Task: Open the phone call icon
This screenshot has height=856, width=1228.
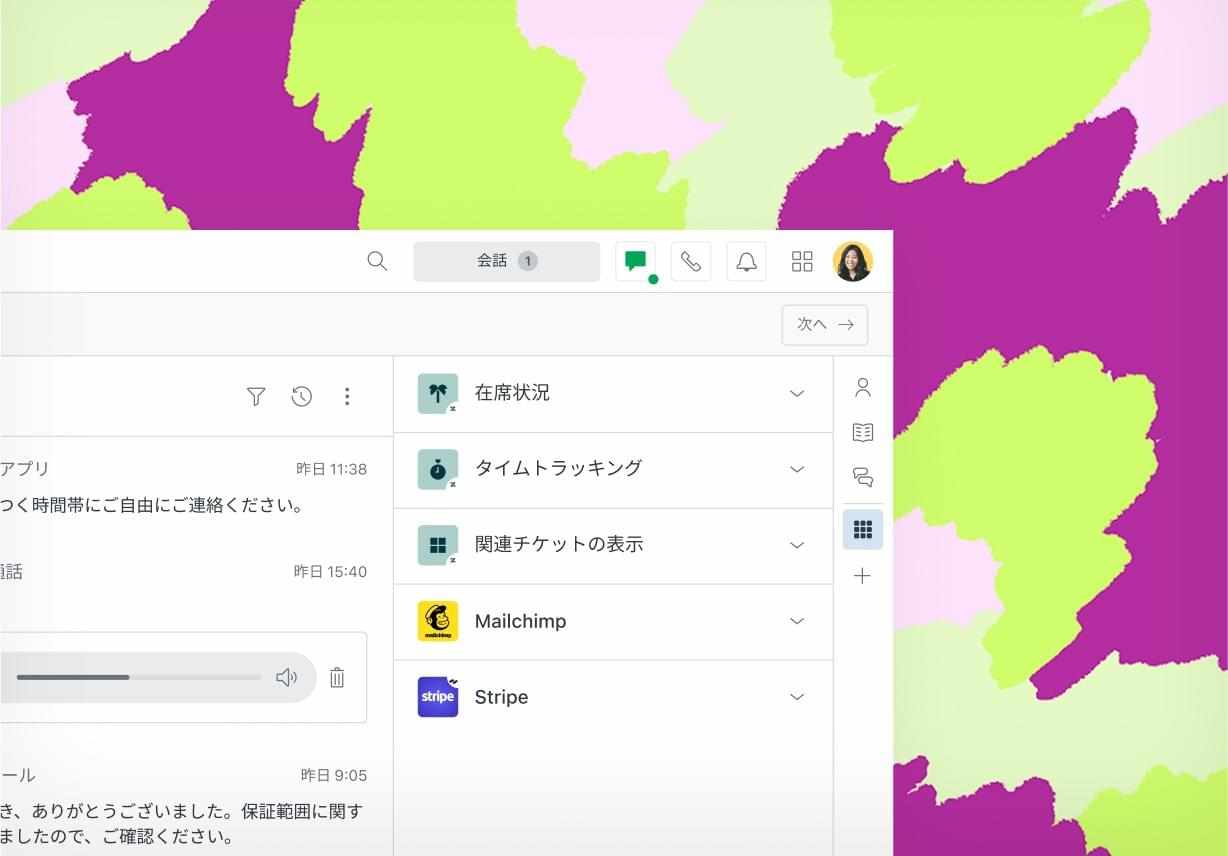Action: [x=691, y=261]
